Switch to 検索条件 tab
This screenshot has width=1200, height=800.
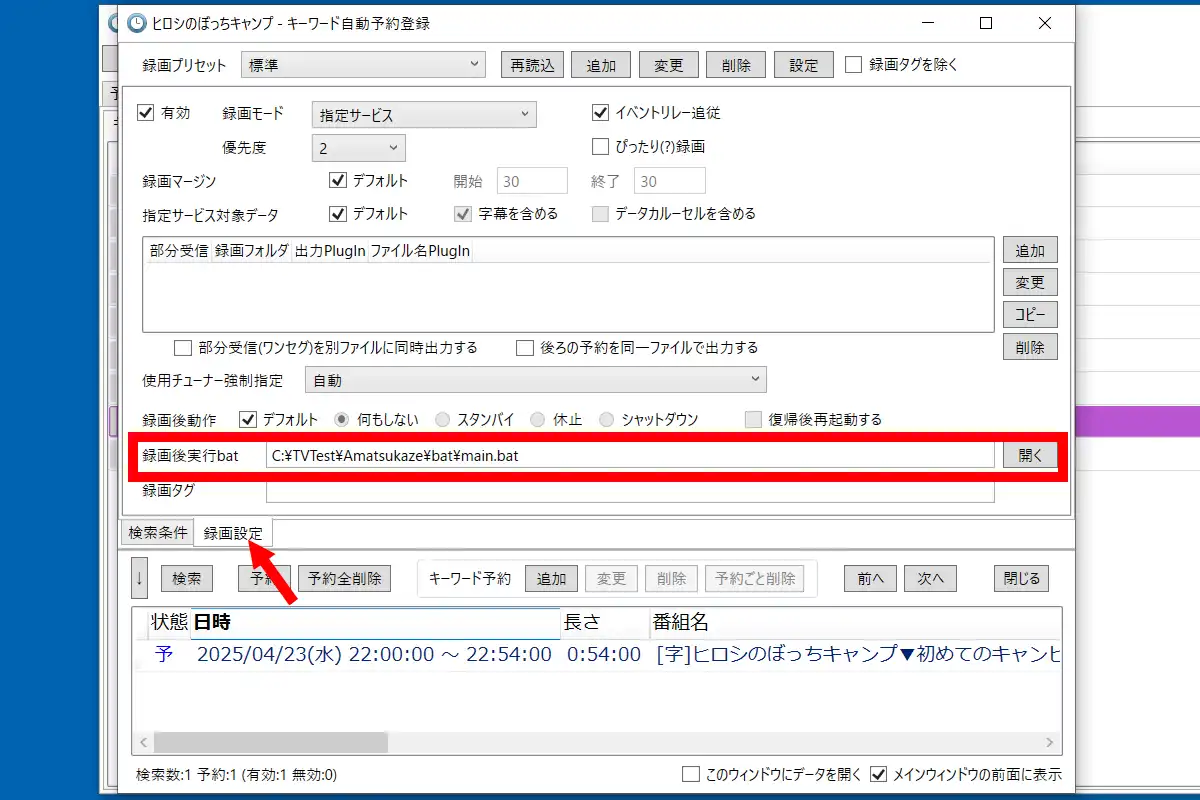158,533
